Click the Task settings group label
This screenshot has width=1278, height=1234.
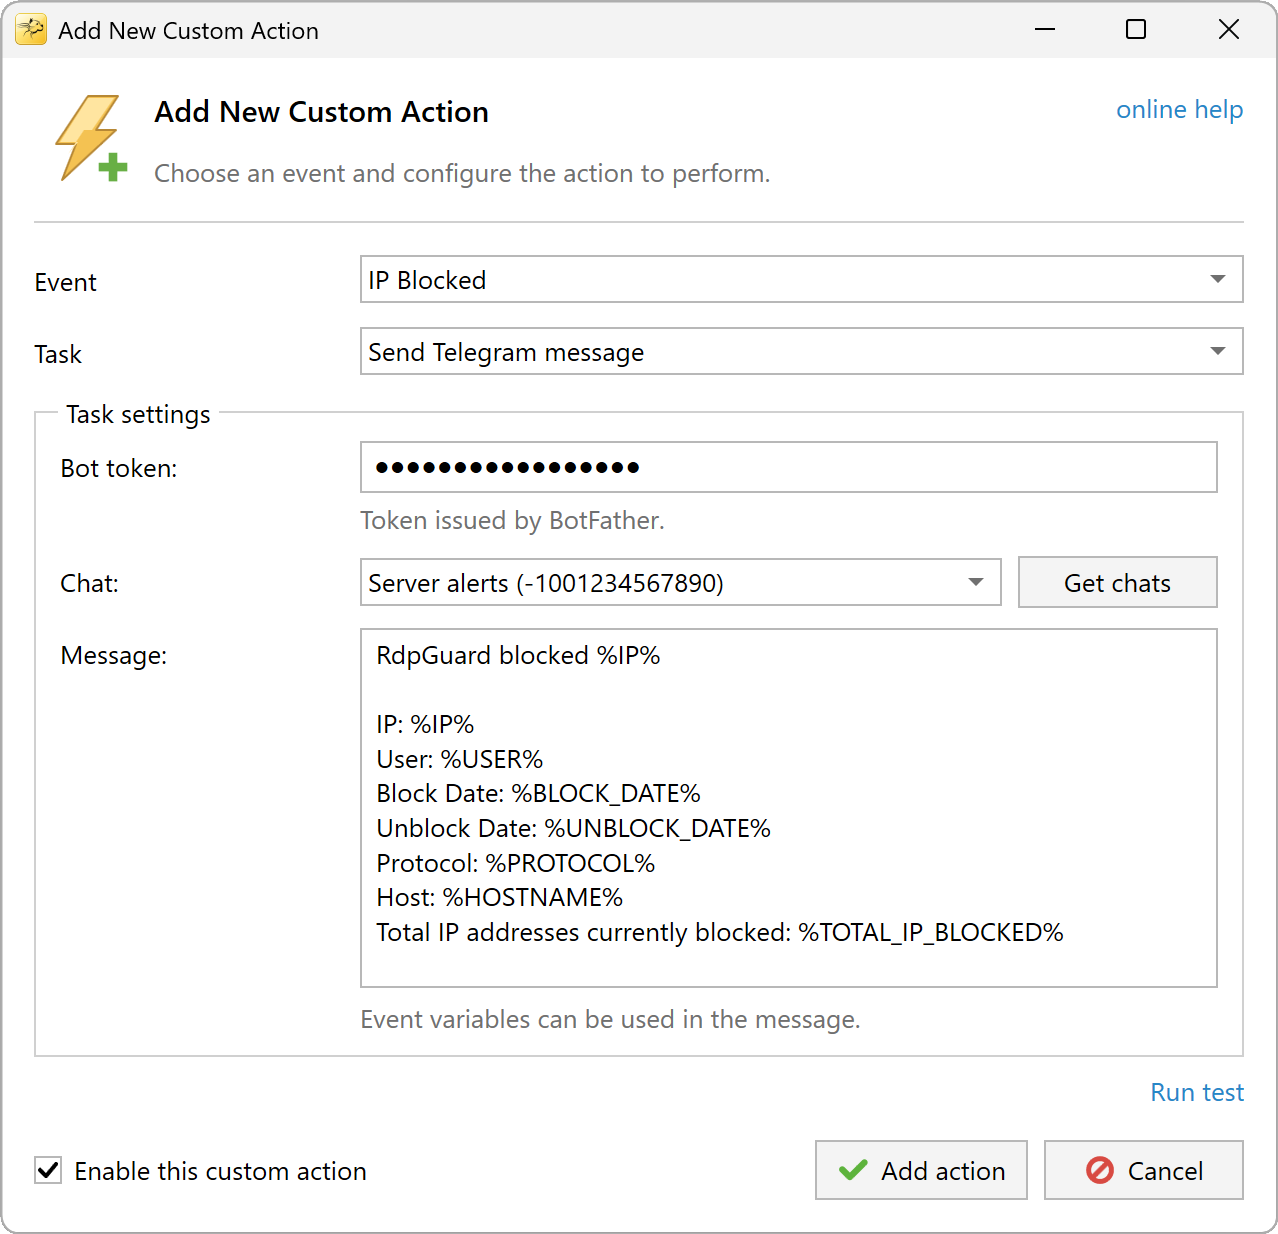point(138,414)
